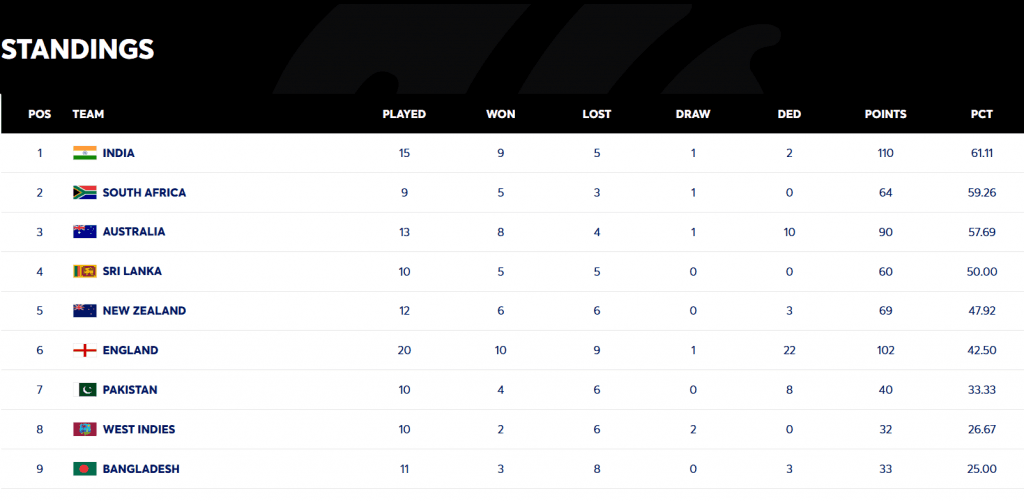
Task: Click the STANDINGS heading
Action: (x=77, y=48)
